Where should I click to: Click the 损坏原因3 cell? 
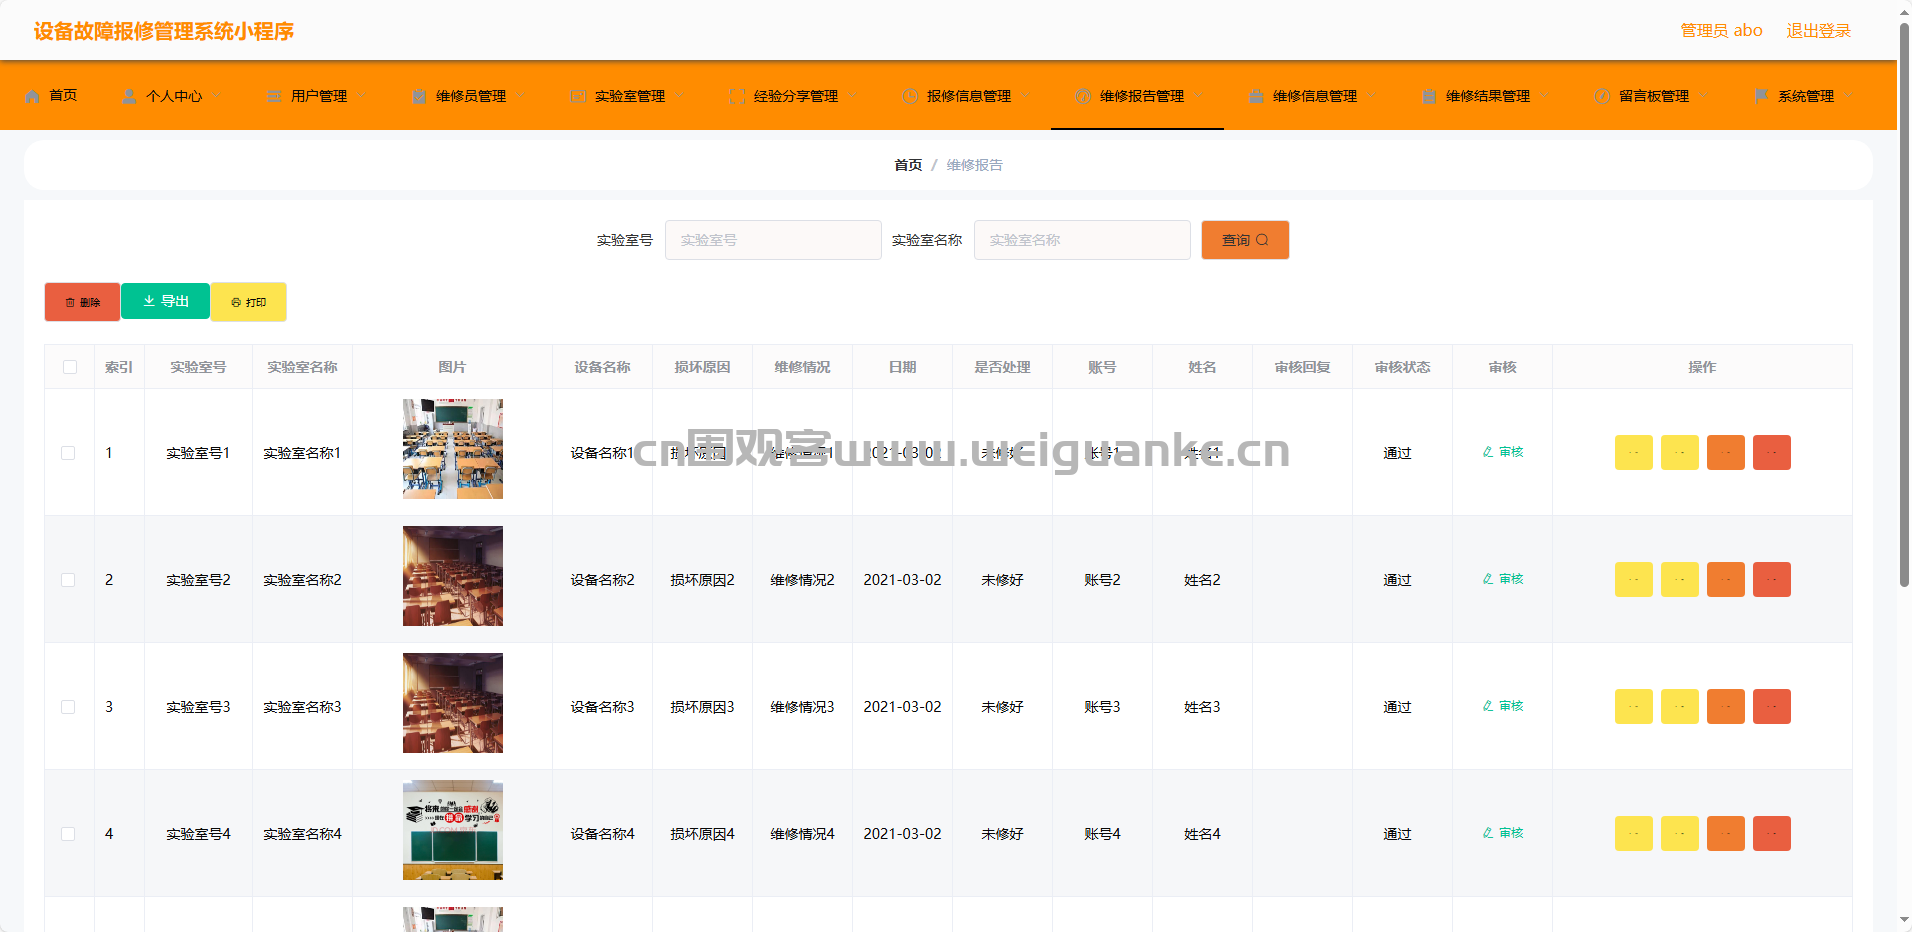click(702, 707)
